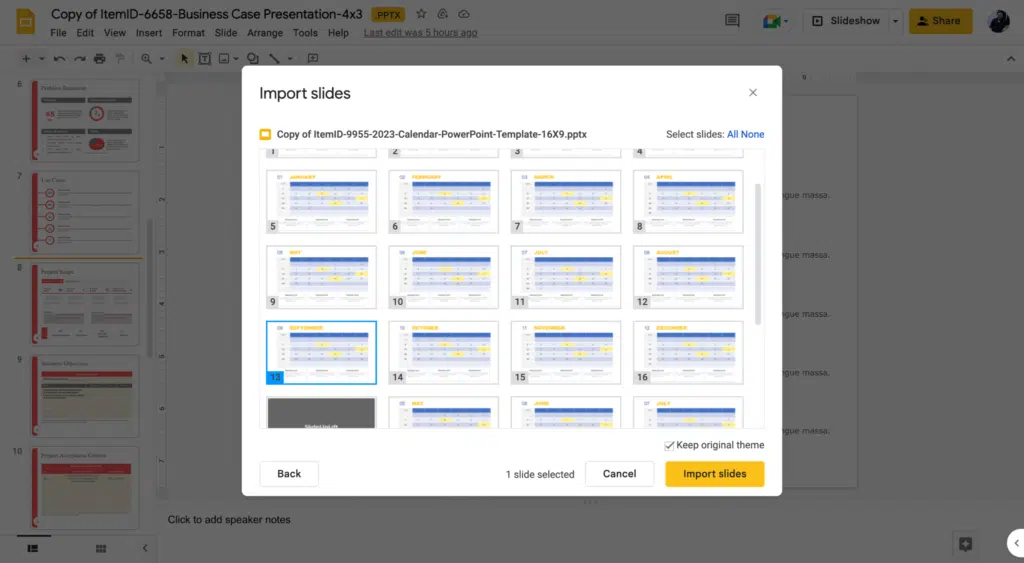
Task: Click the print icon in toolbar
Action: coord(99,59)
